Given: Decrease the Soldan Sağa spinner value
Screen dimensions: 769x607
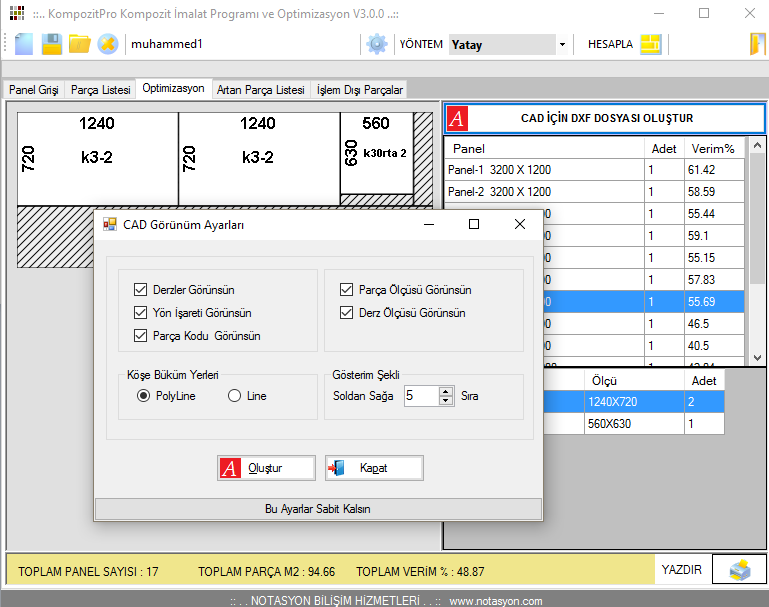Looking at the screenshot, I should (x=445, y=400).
